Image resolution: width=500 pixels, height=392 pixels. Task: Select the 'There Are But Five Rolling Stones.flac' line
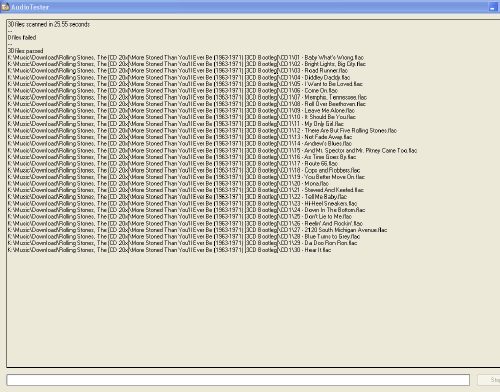(x=202, y=130)
